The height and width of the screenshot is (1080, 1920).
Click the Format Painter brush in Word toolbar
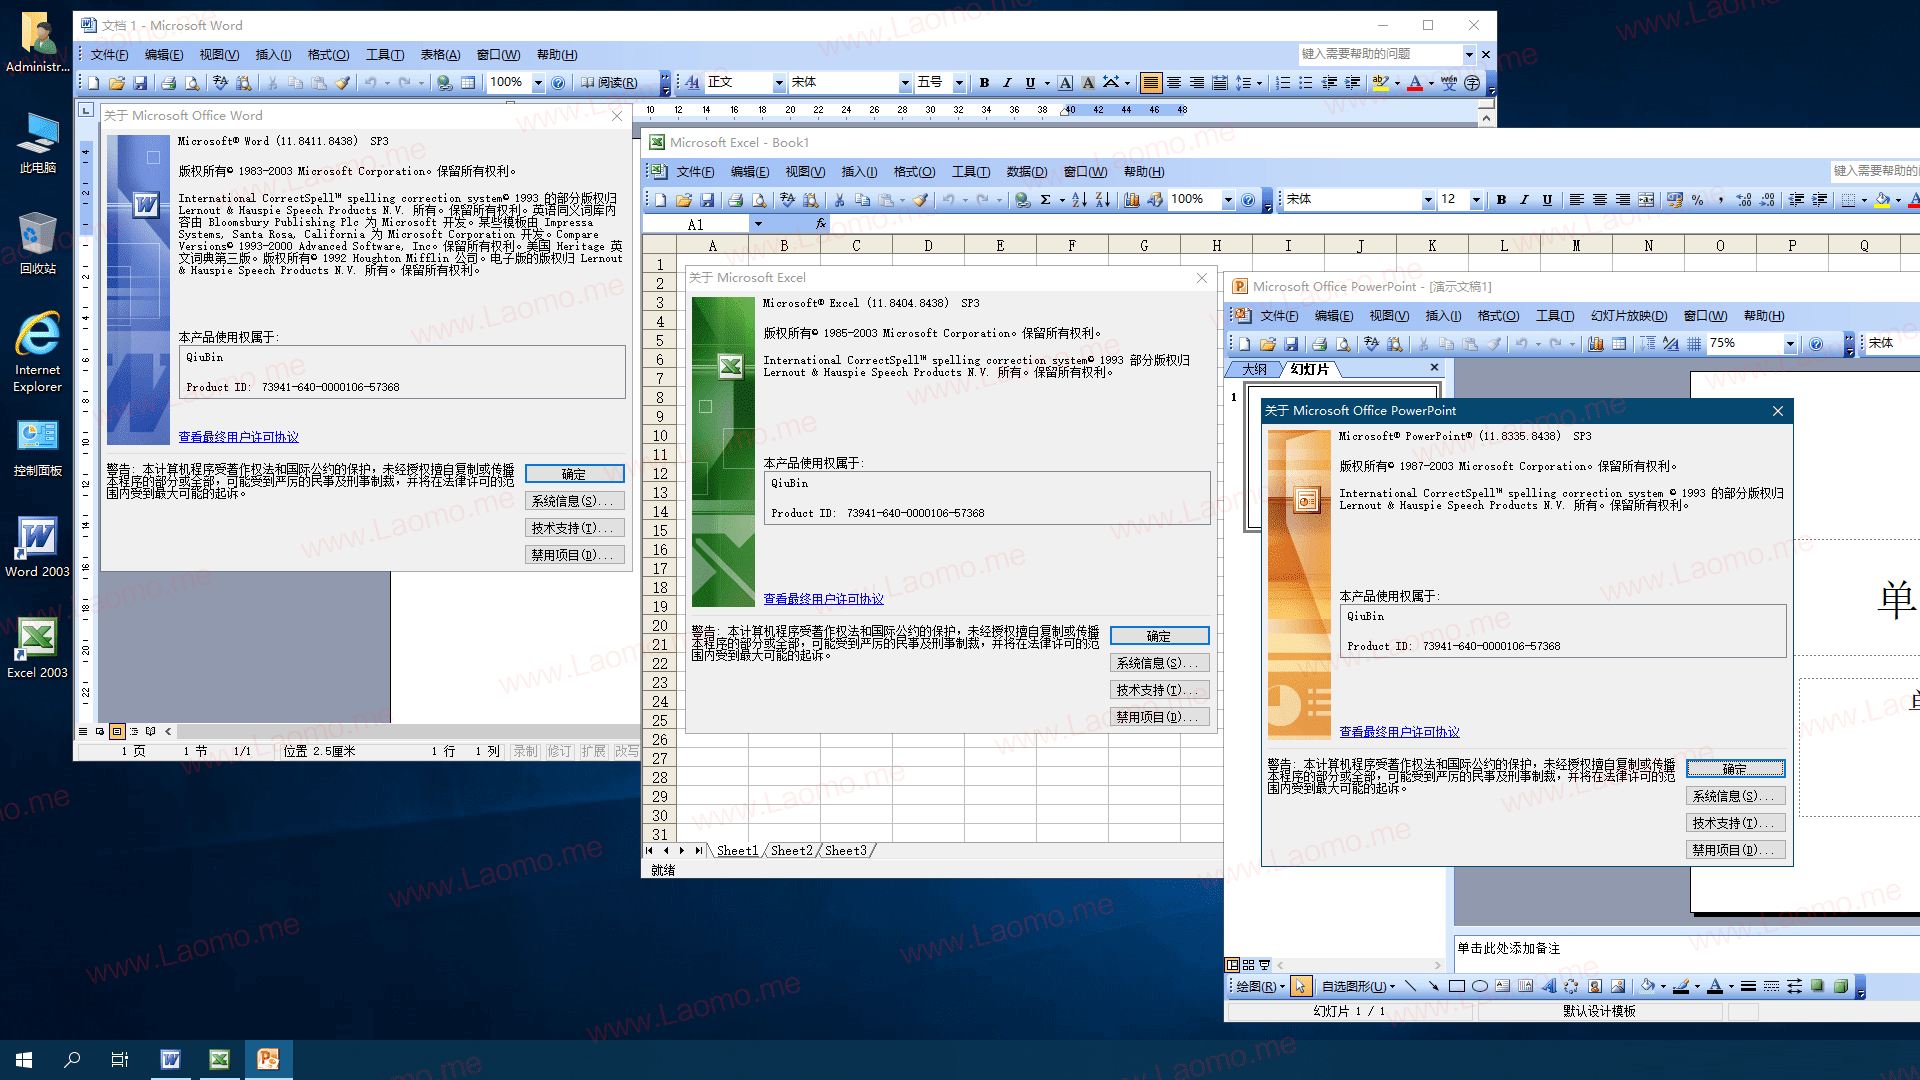coord(342,83)
